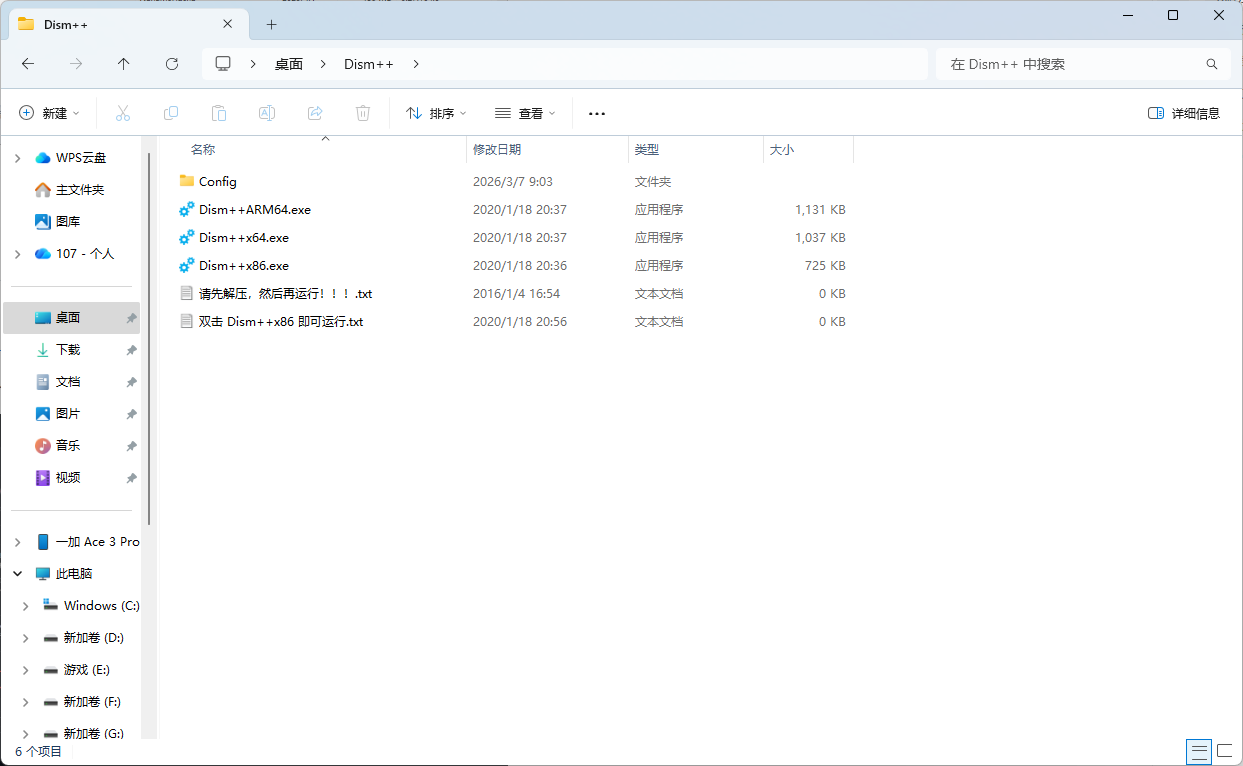The image size is (1243, 766).
Task: Switch to details list view icon
Action: tap(1198, 750)
